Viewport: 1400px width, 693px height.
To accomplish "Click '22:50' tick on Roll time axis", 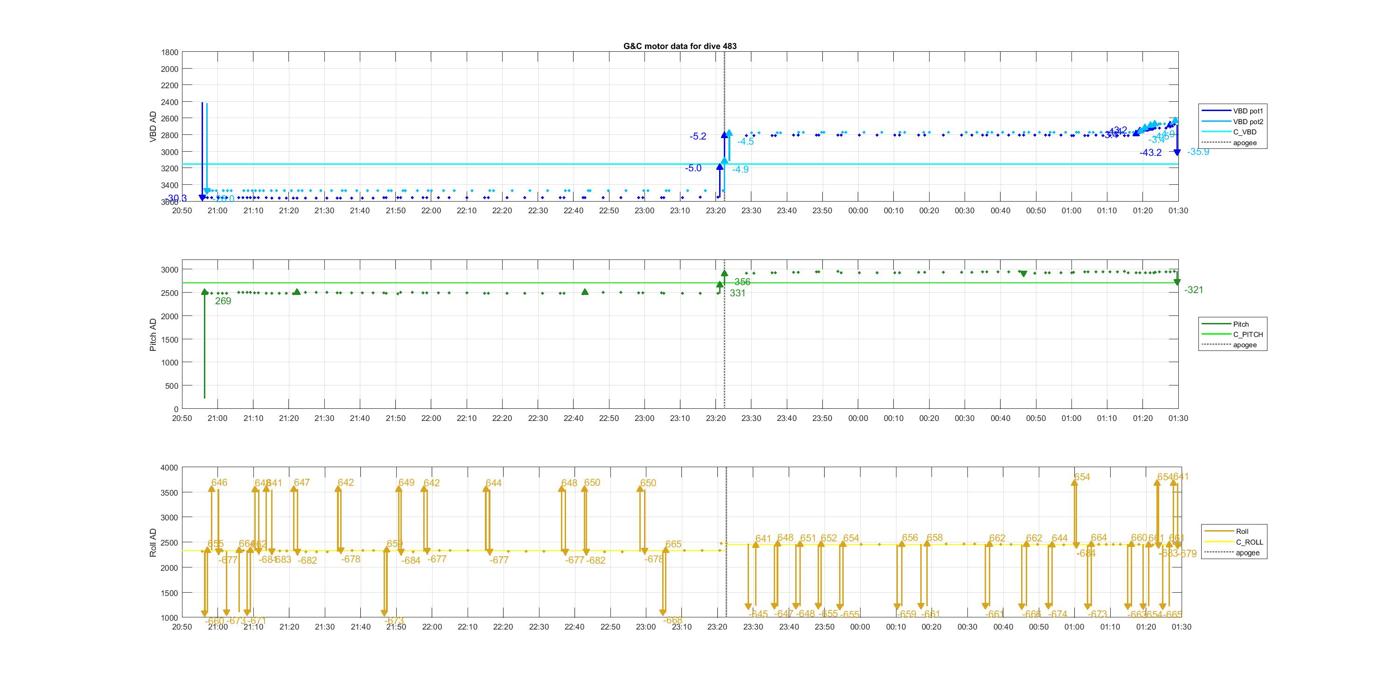I will pos(610,627).
